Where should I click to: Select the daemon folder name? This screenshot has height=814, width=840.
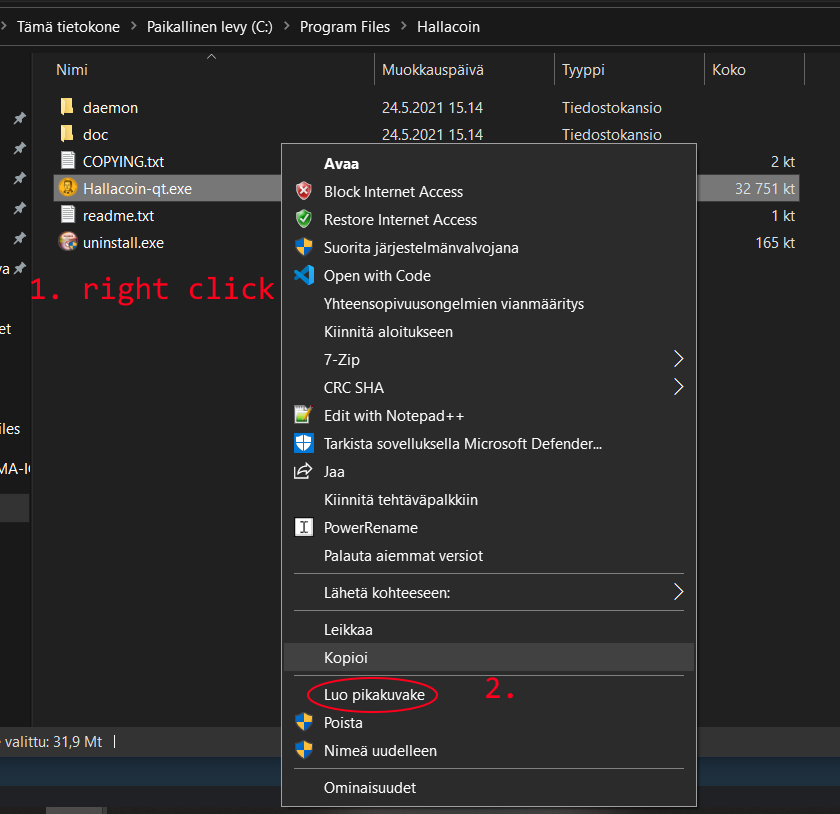[110, 108]
